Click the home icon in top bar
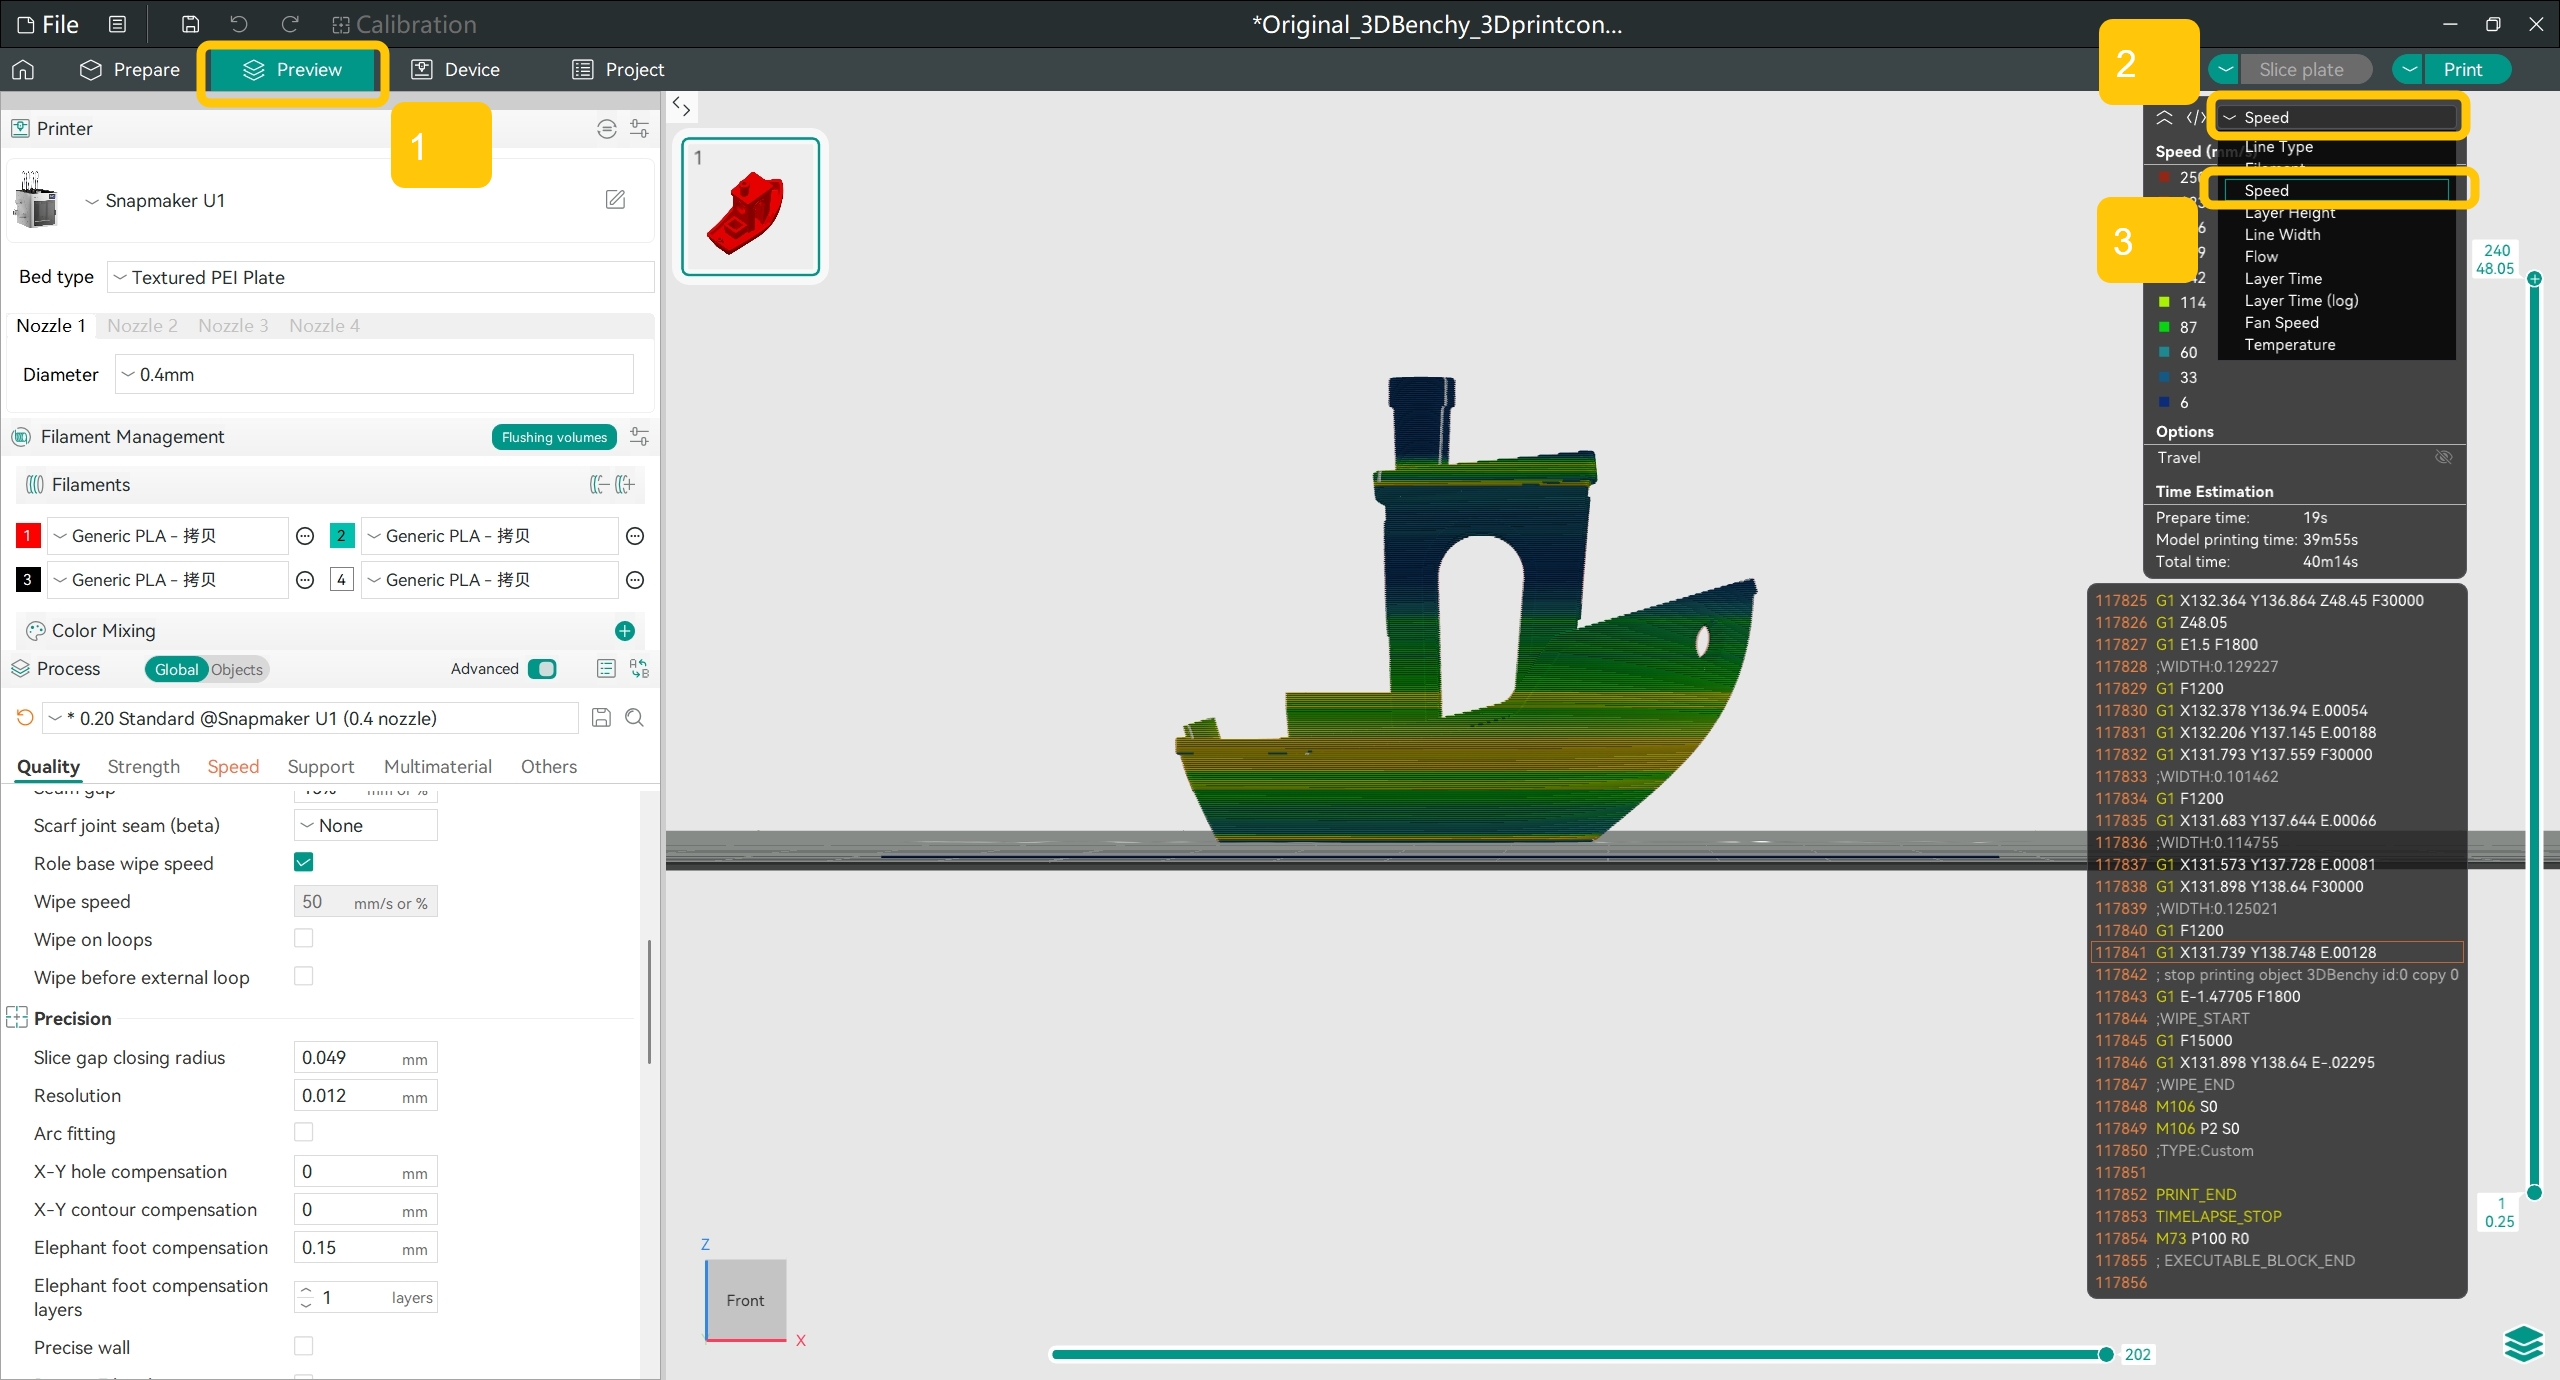 [x=23, y=69]
